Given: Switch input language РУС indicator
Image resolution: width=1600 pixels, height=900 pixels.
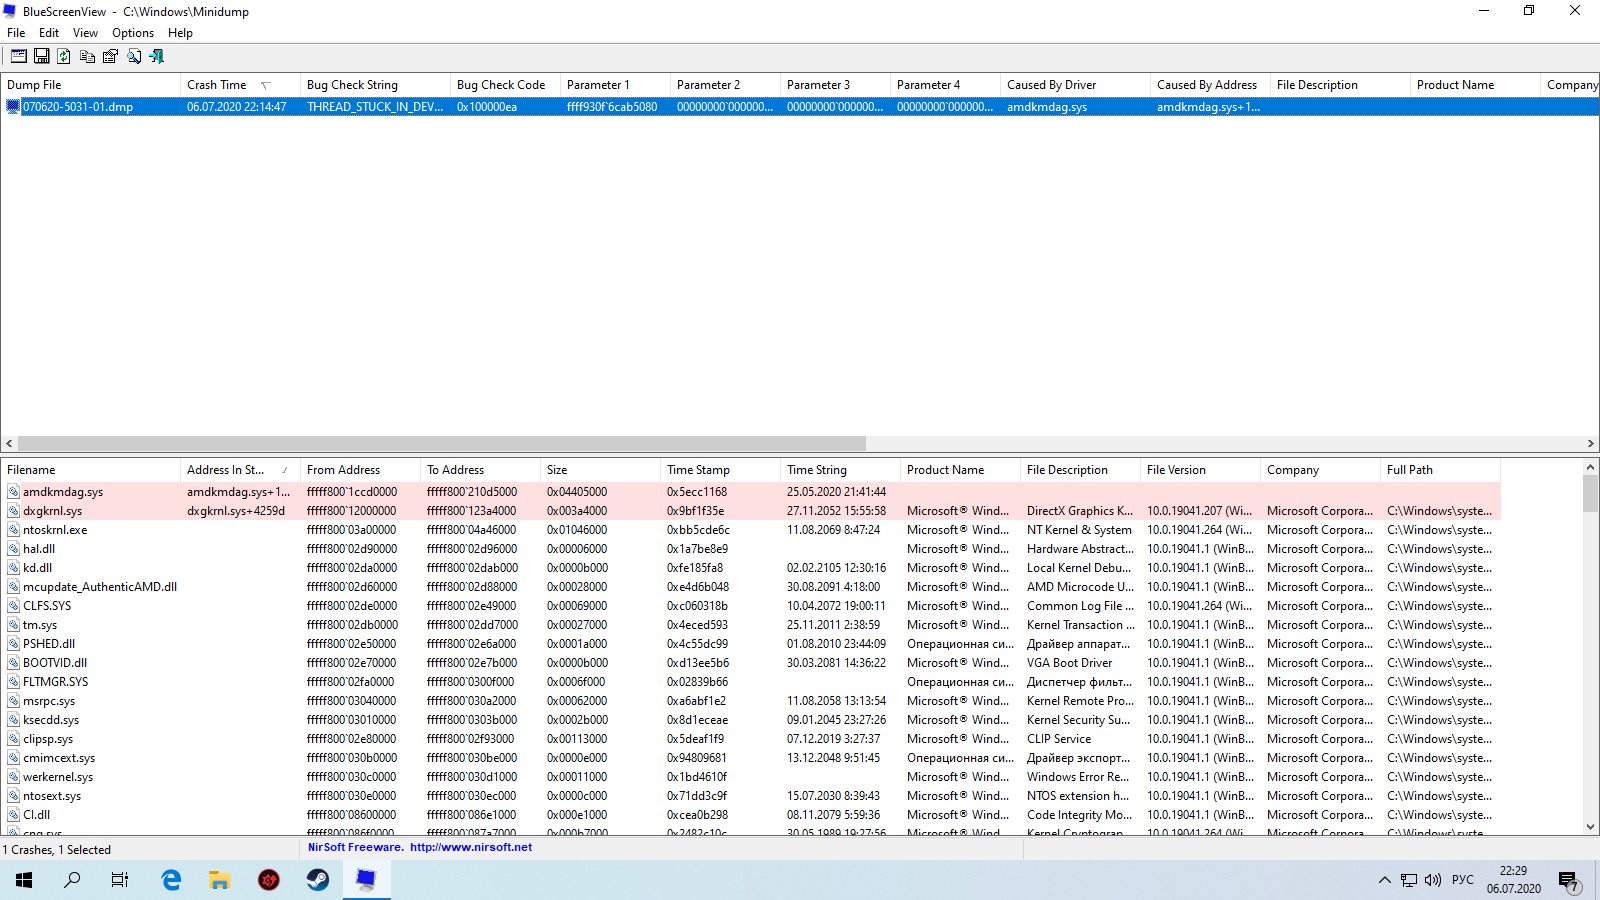Looking at the screenshot, I should [1463, 880].
